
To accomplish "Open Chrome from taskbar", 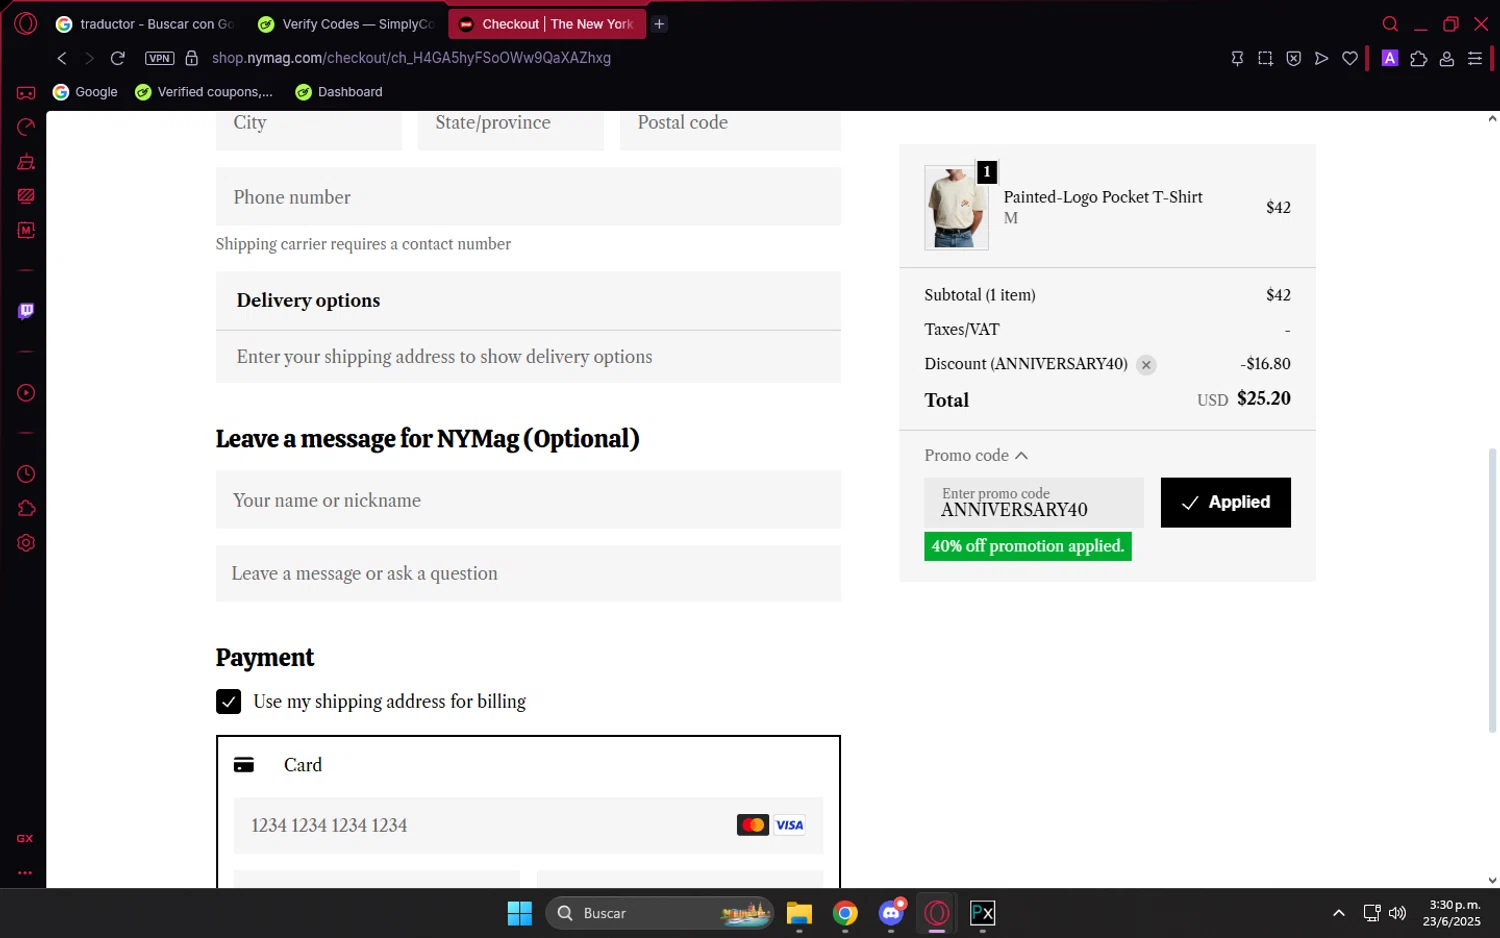I will tap(845, 913).
